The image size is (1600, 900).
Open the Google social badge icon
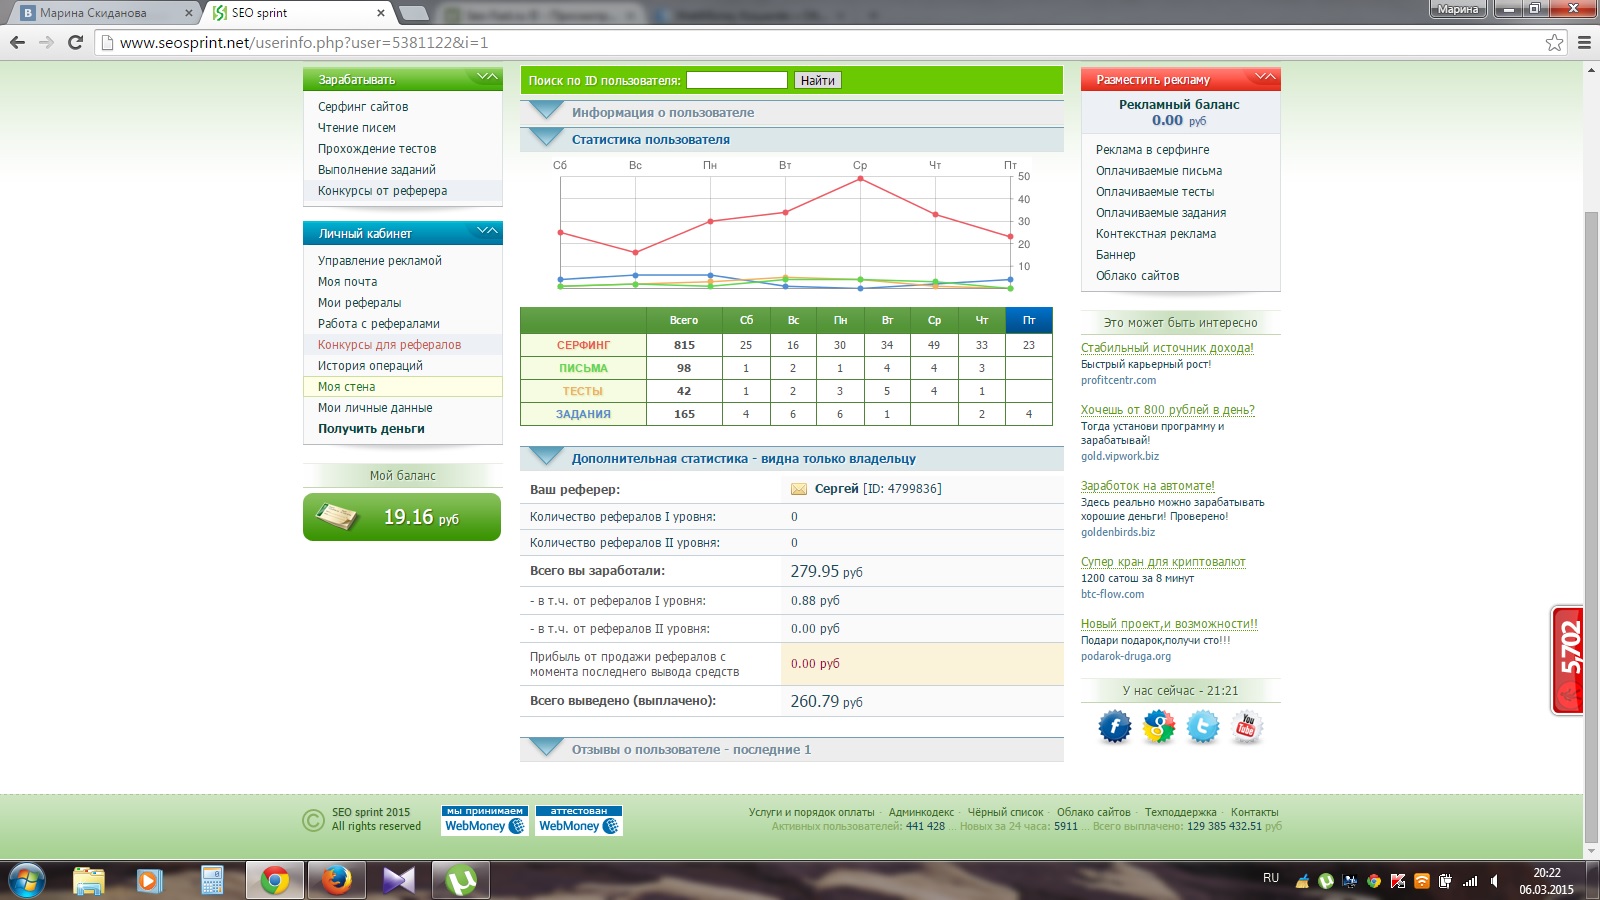pos(1158,727)
